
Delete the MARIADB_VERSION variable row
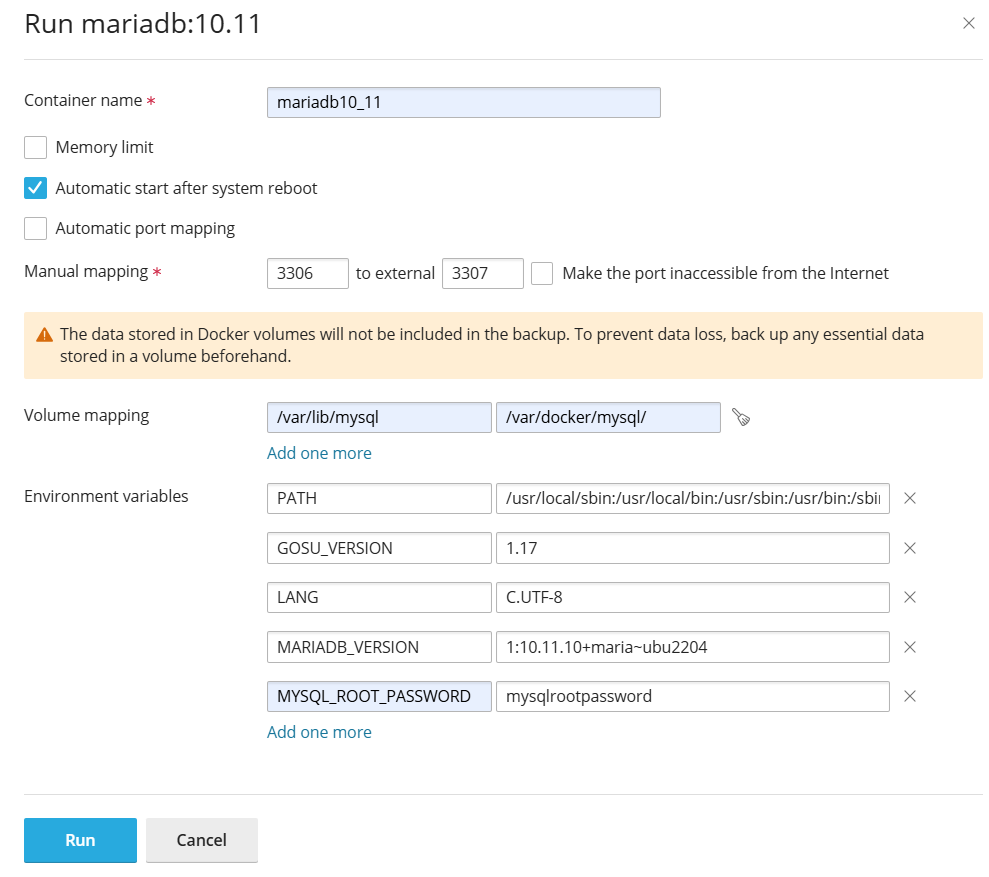pos(910,647)
